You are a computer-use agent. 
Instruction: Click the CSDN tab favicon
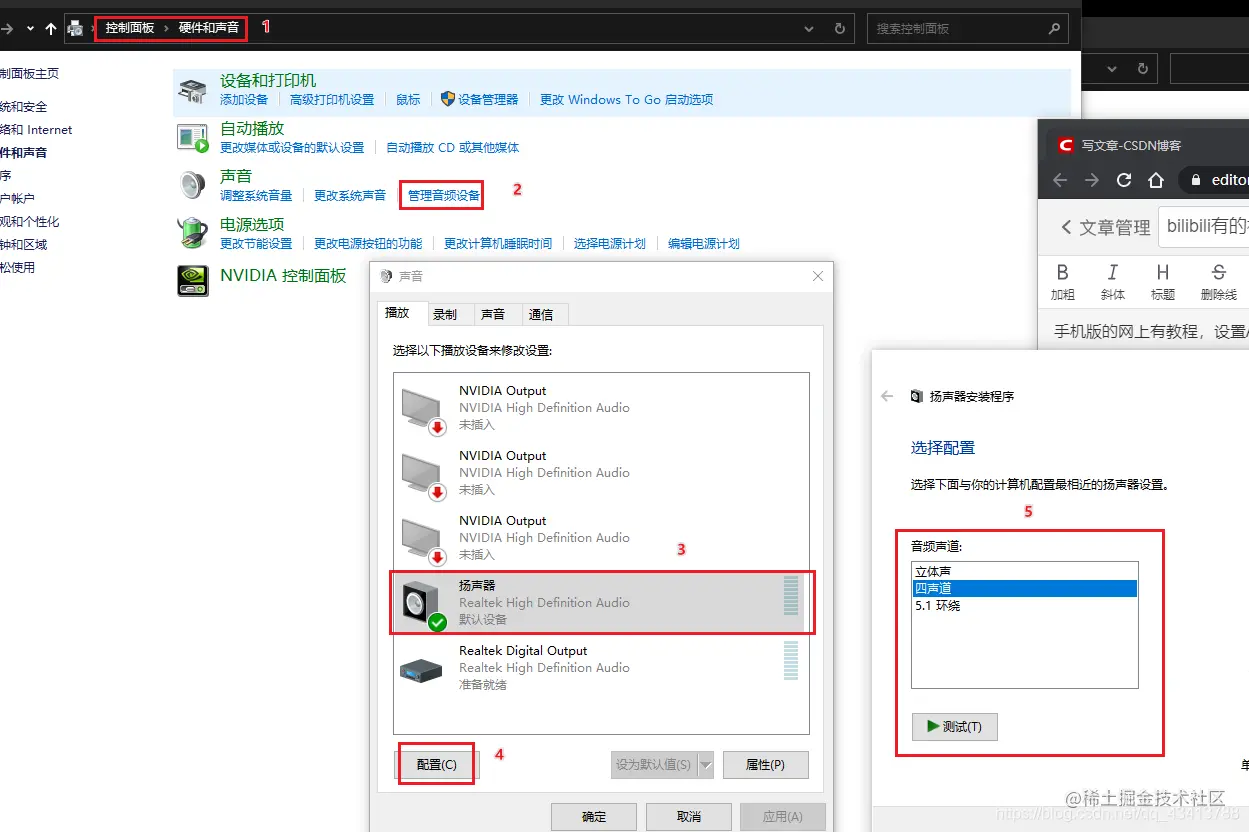[x=1065, y=145]
